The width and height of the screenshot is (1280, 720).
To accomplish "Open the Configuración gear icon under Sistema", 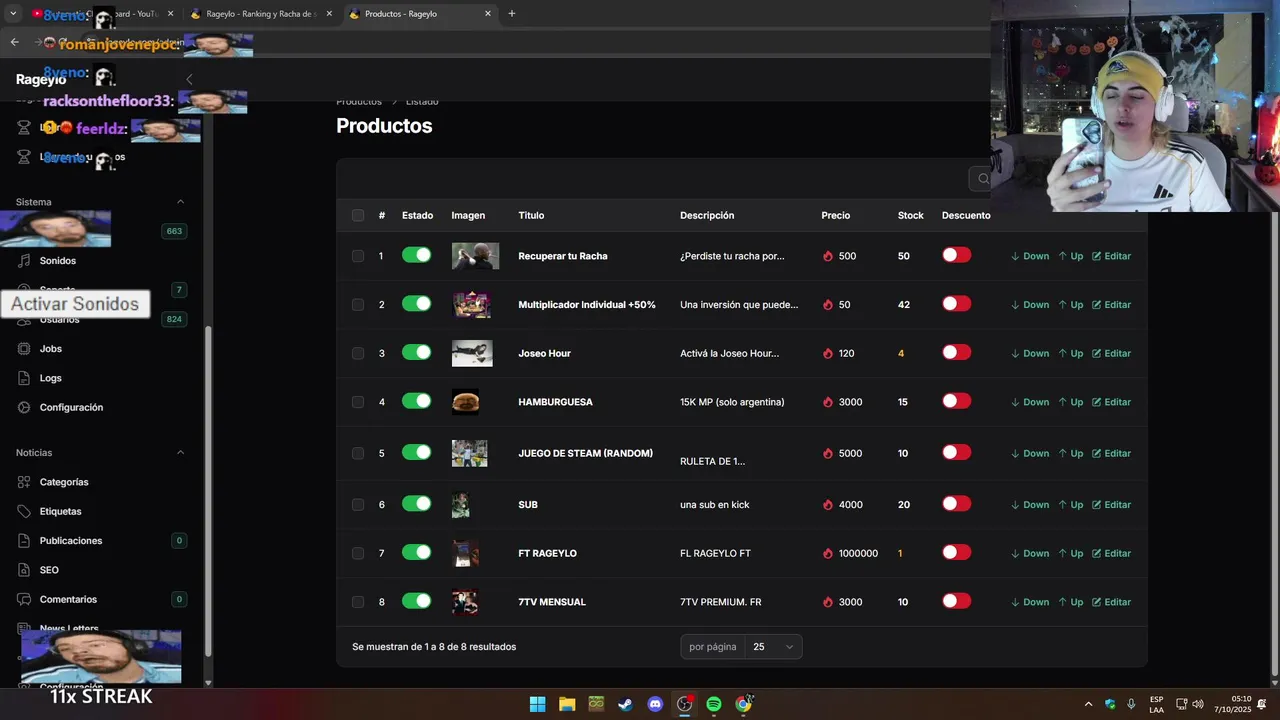I will 24,407.
